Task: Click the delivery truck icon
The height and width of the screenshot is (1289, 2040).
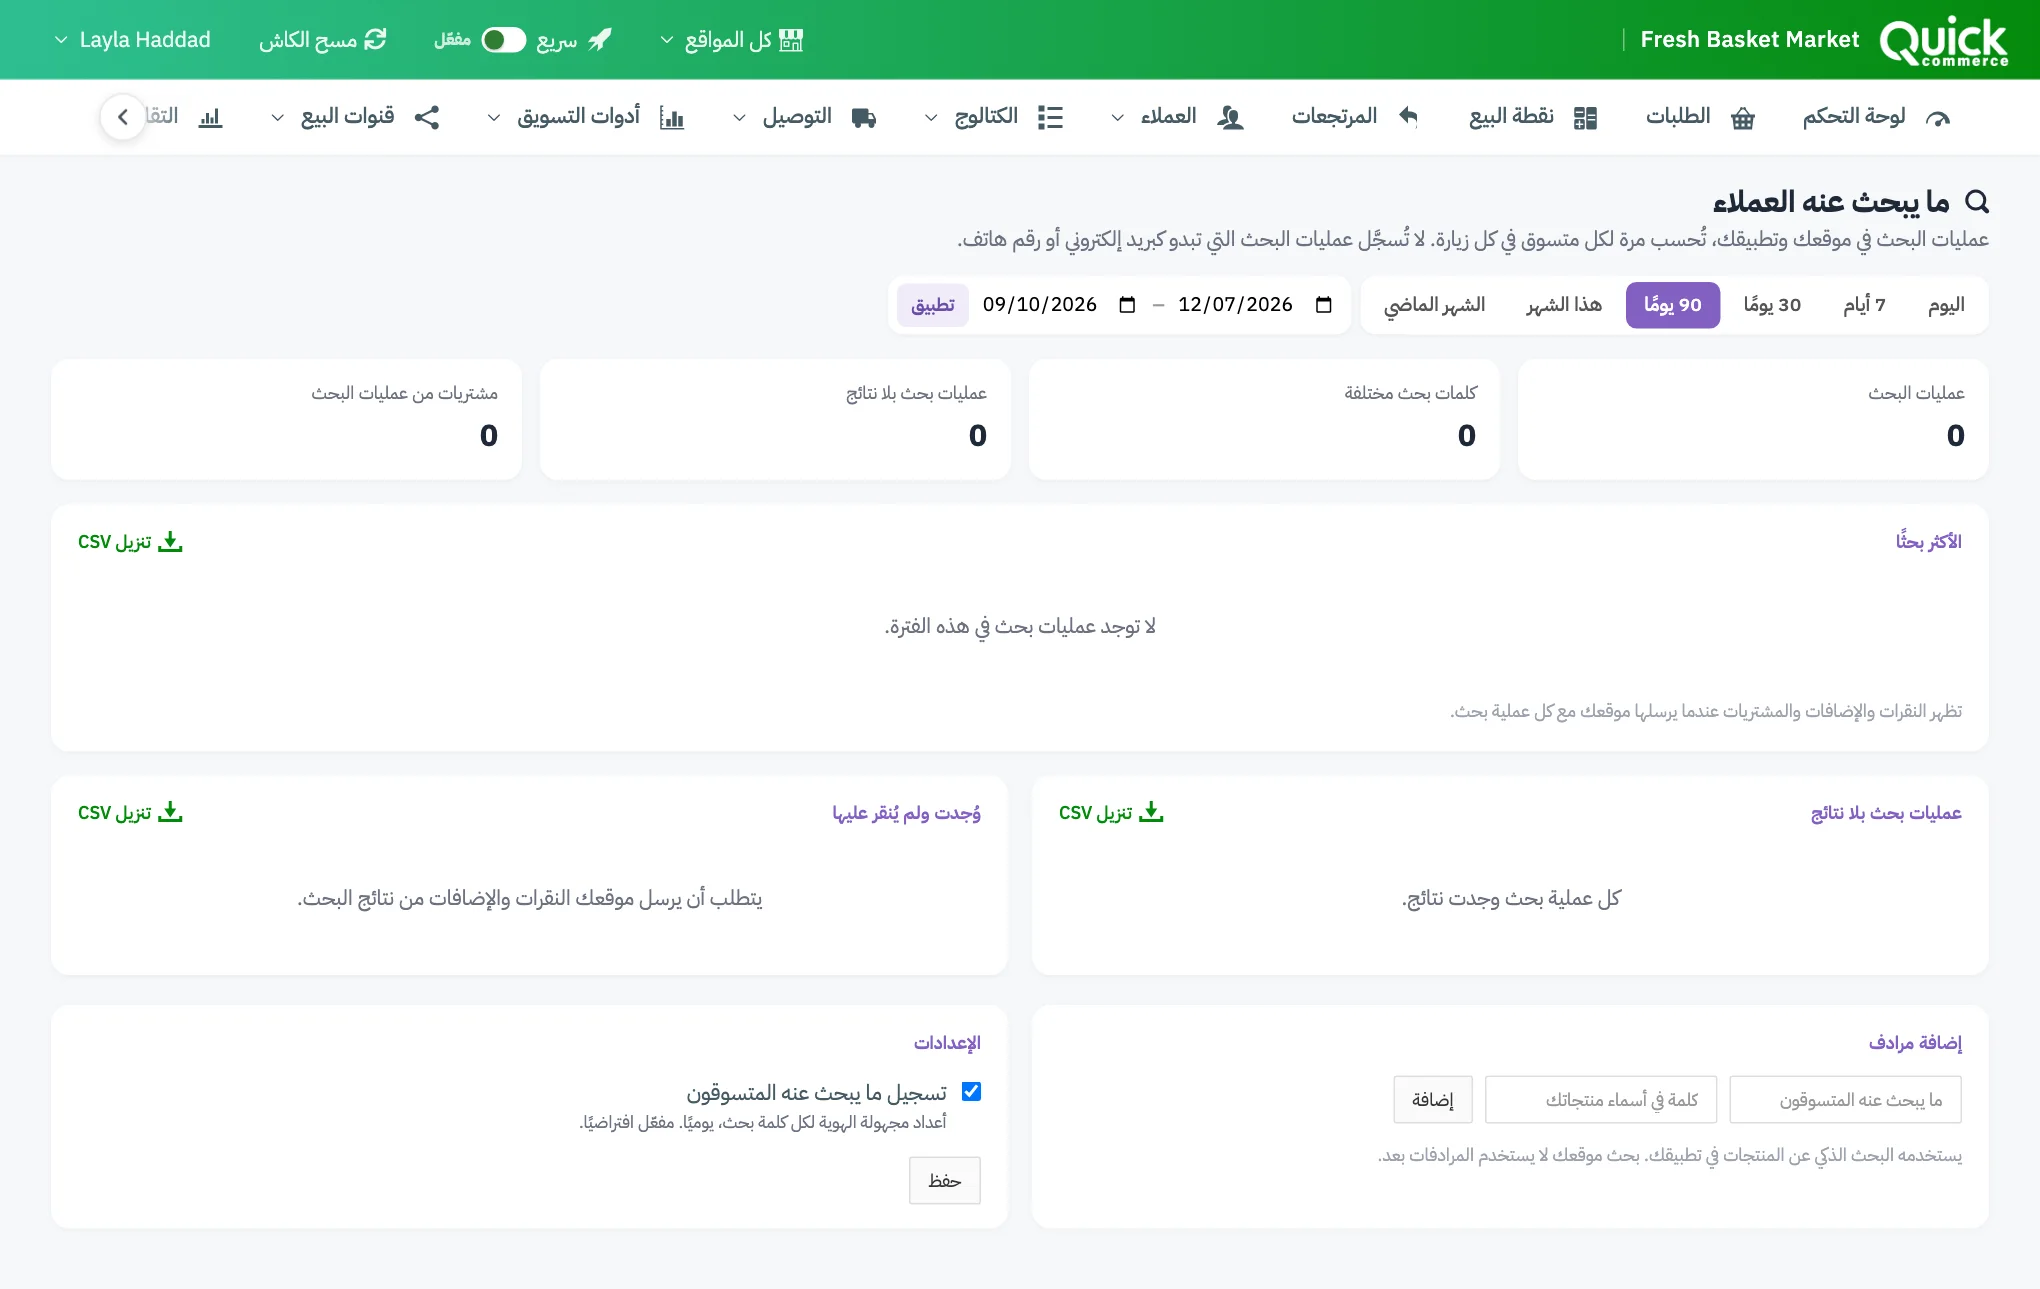Action: [864, 118]
